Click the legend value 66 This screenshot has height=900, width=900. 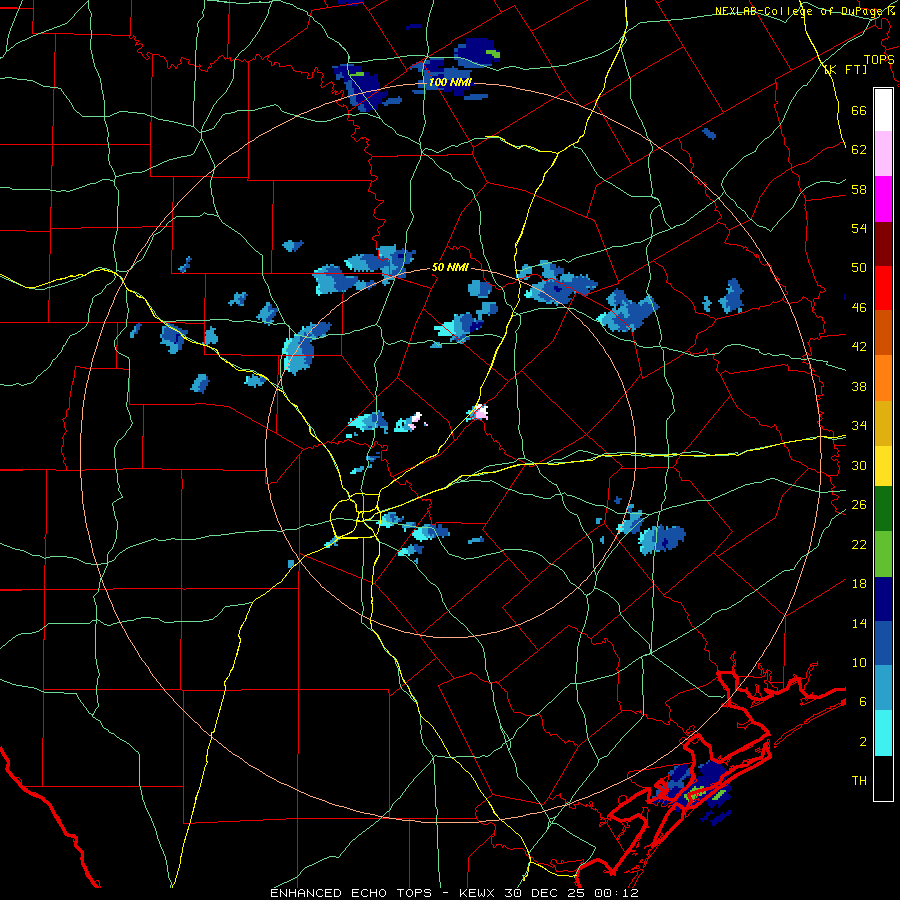click(x=859, y=110)
